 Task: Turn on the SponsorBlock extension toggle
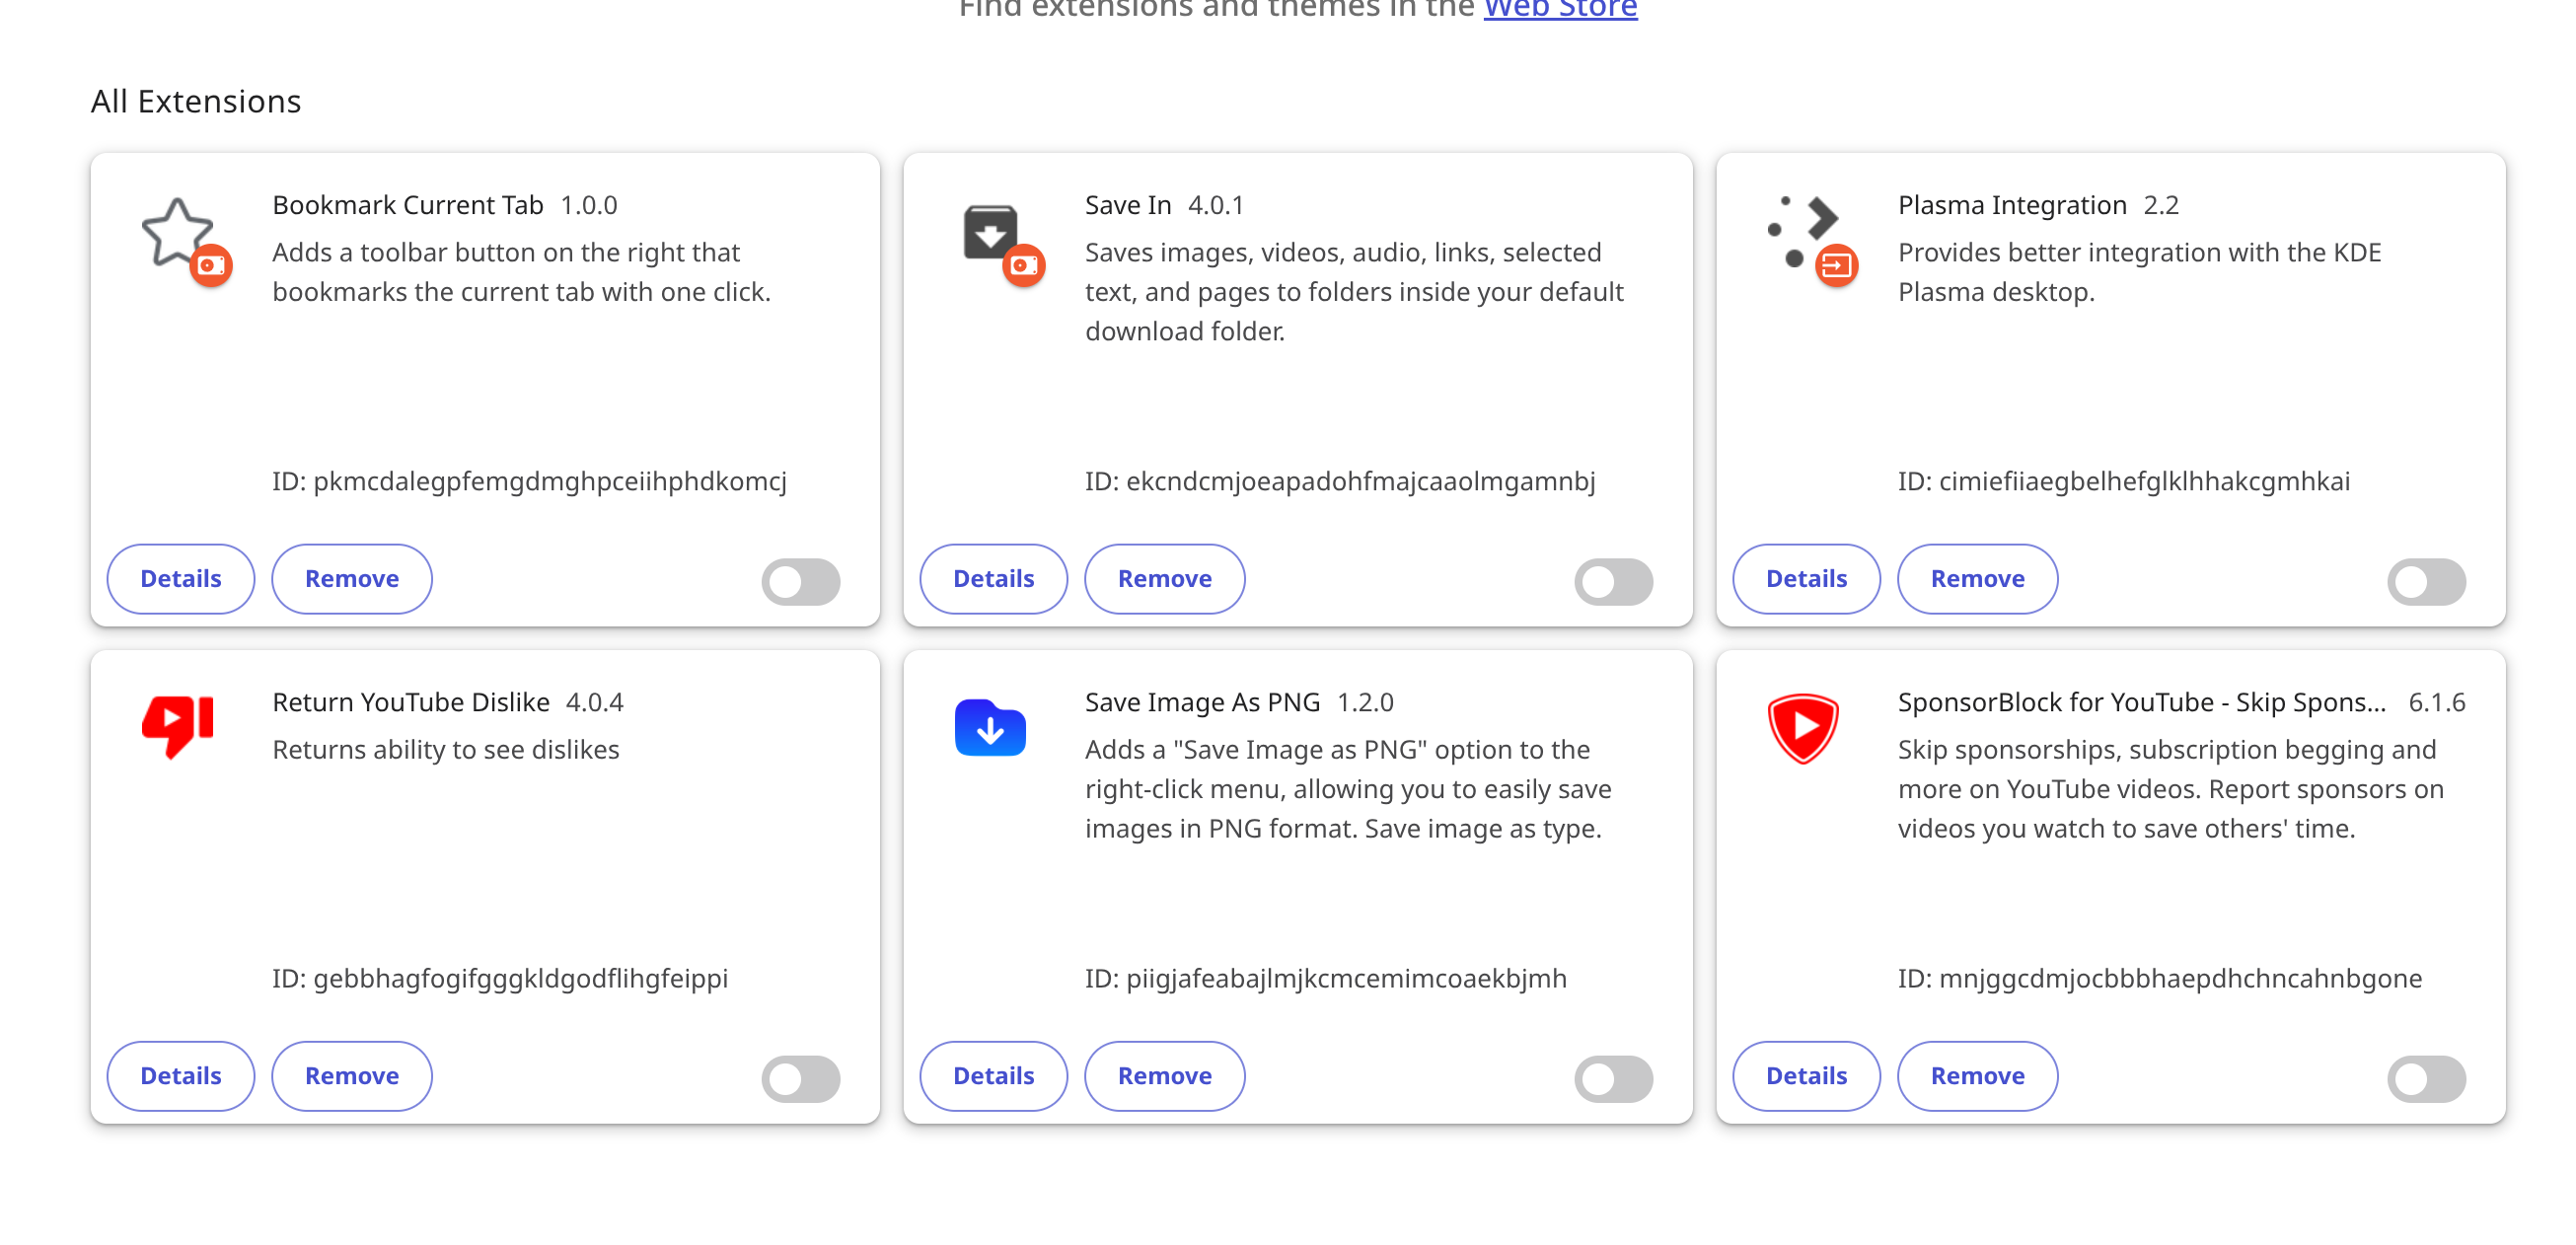pos(2427,1079)
